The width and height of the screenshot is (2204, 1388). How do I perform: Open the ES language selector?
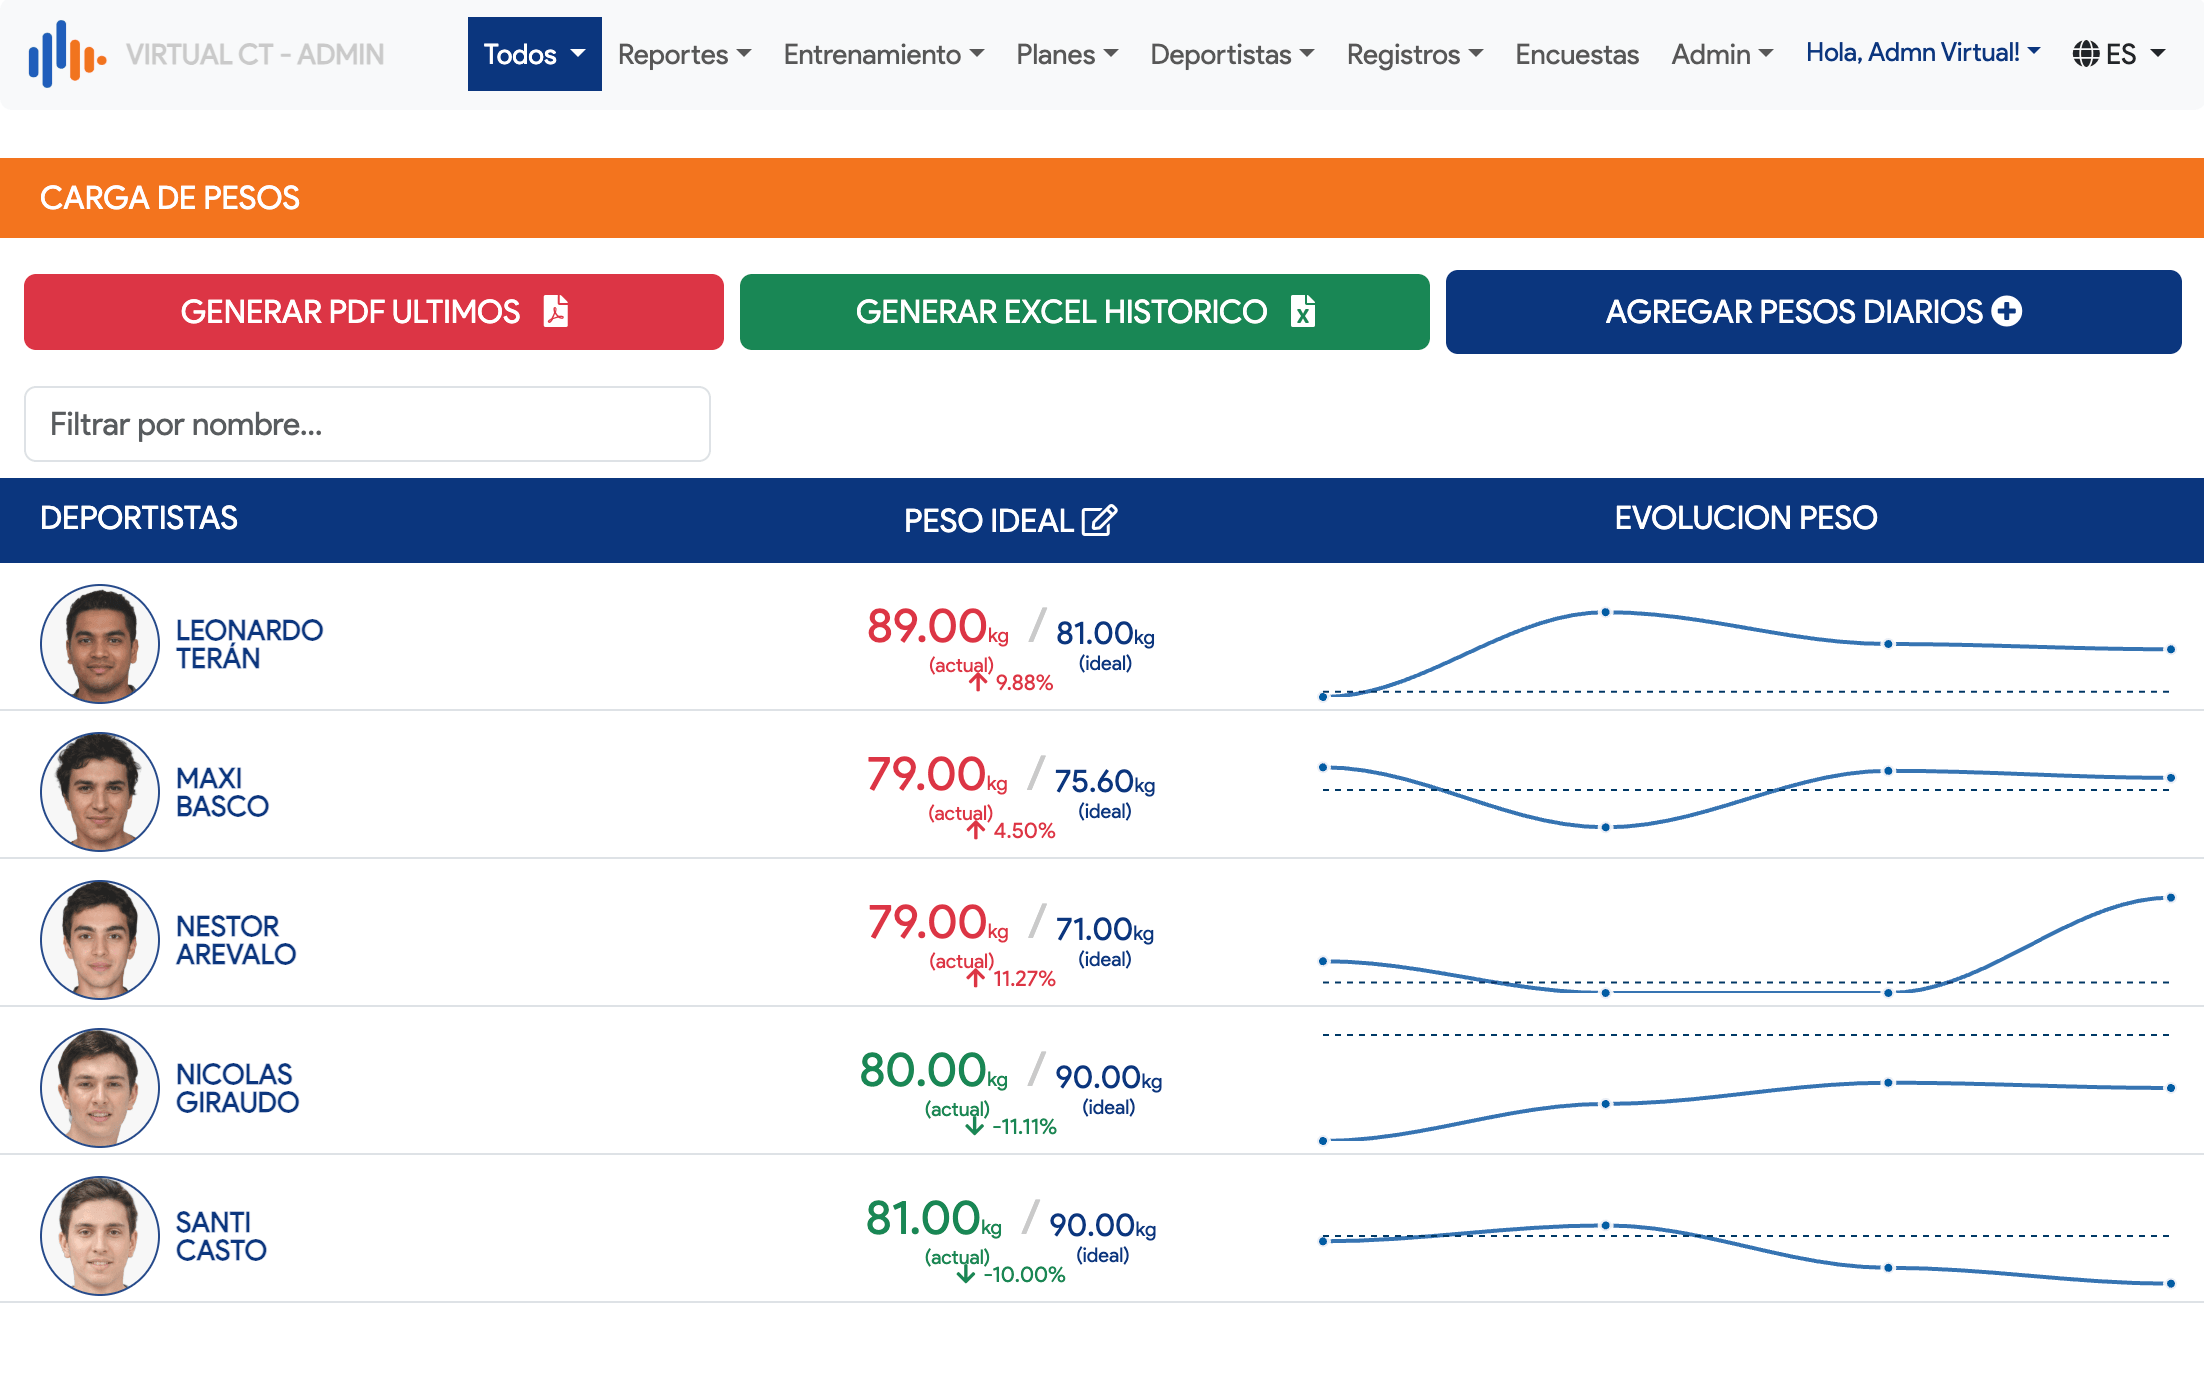(2122, 54)
